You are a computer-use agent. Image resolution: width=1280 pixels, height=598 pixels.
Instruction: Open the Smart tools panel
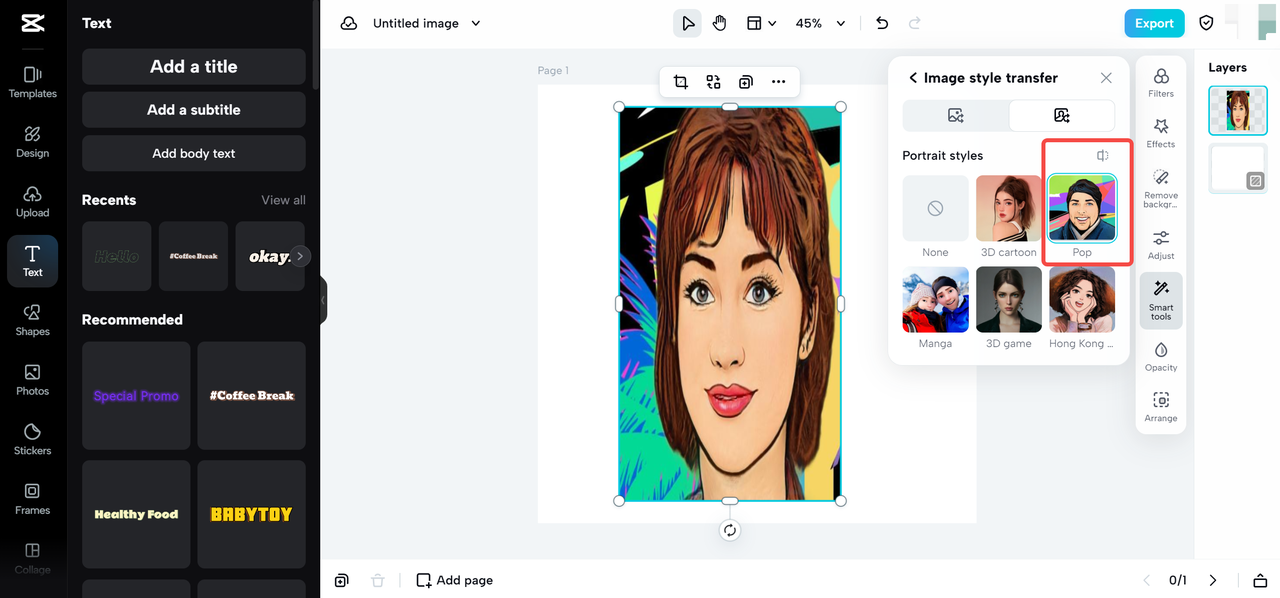(x=1161, y=300)
